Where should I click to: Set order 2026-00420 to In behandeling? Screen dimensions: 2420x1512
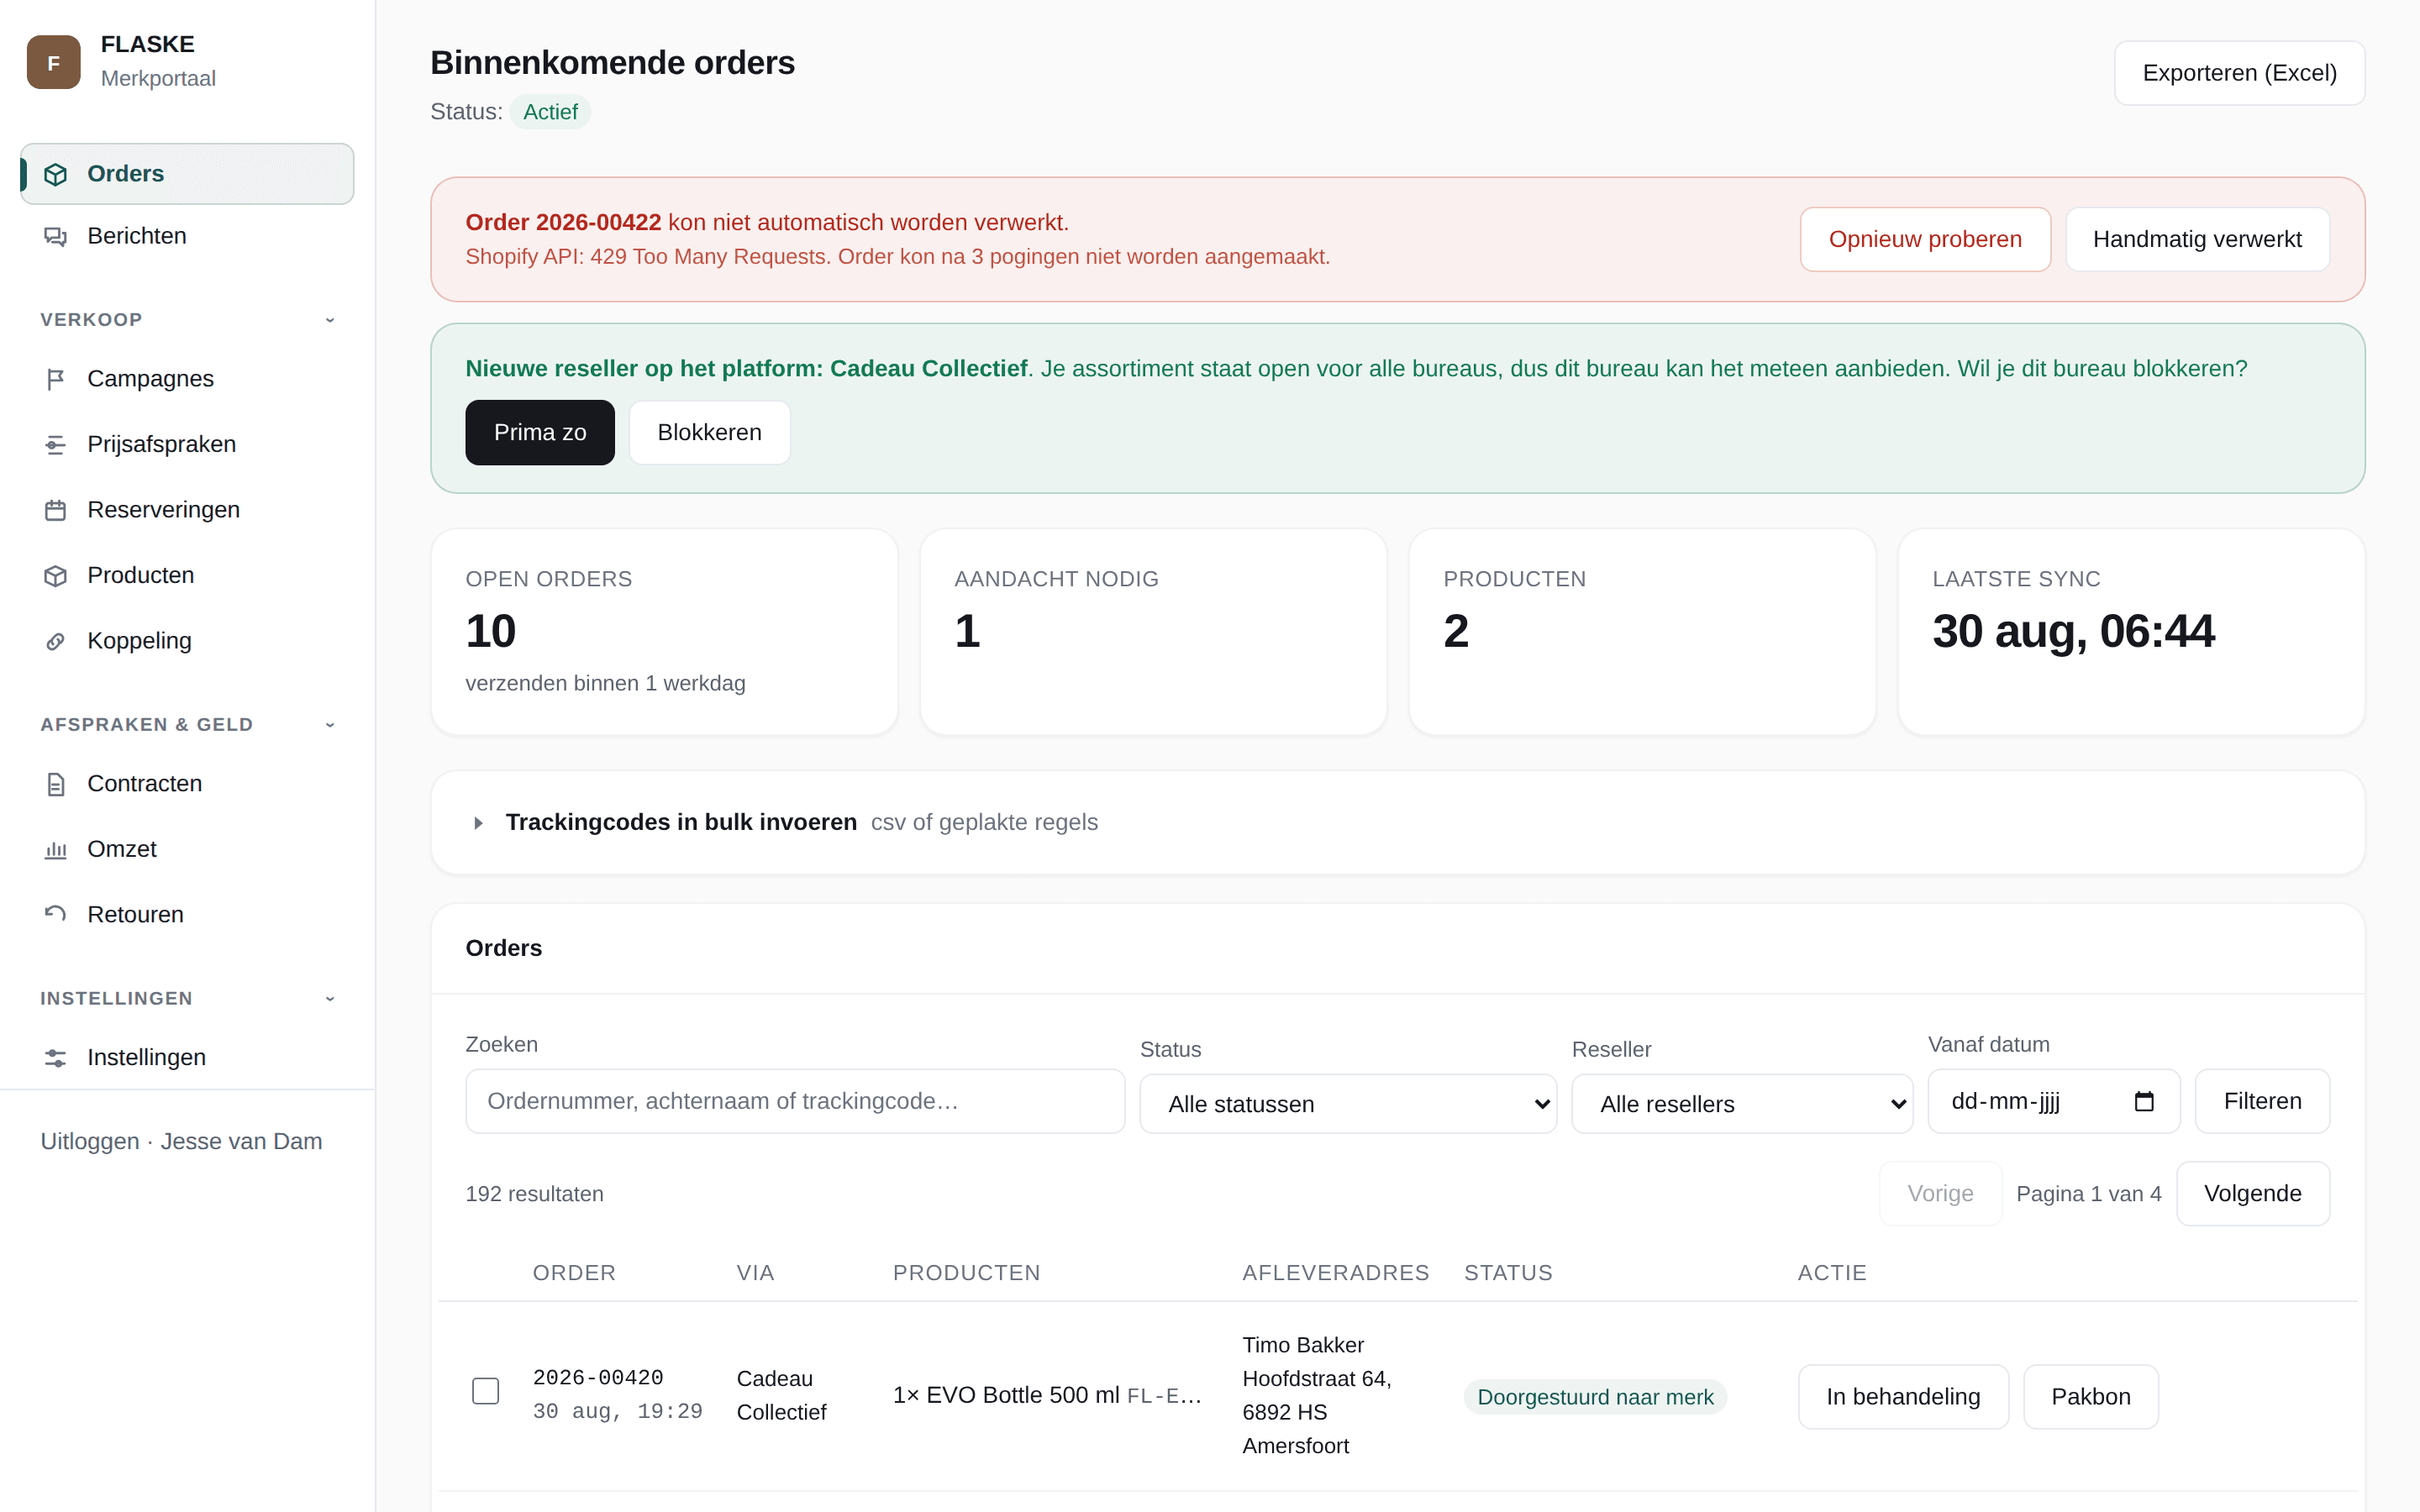tap(1903, 1397)
